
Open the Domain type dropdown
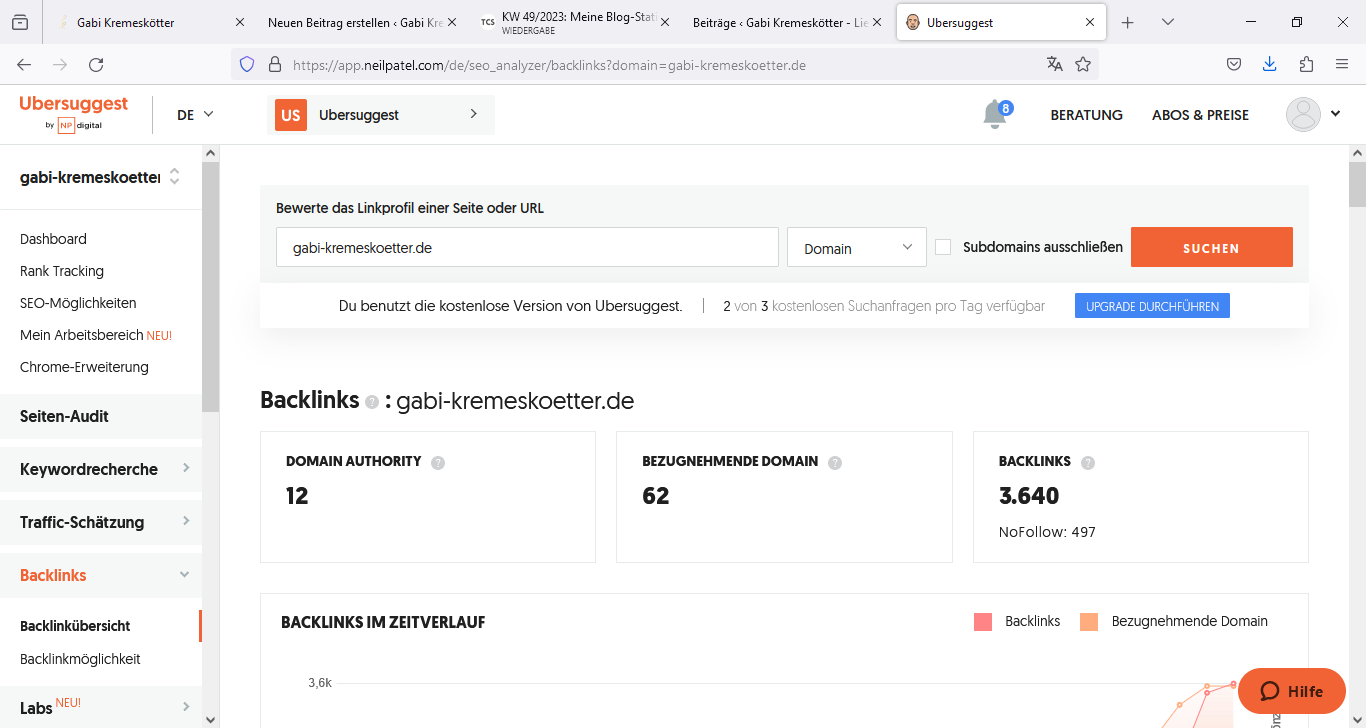(x=857, y=248)
